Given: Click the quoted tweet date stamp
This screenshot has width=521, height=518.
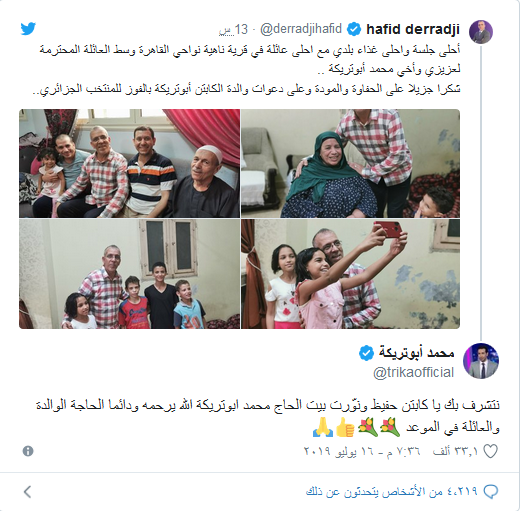Looking at the screenshot, I should [x=234, y=30].
